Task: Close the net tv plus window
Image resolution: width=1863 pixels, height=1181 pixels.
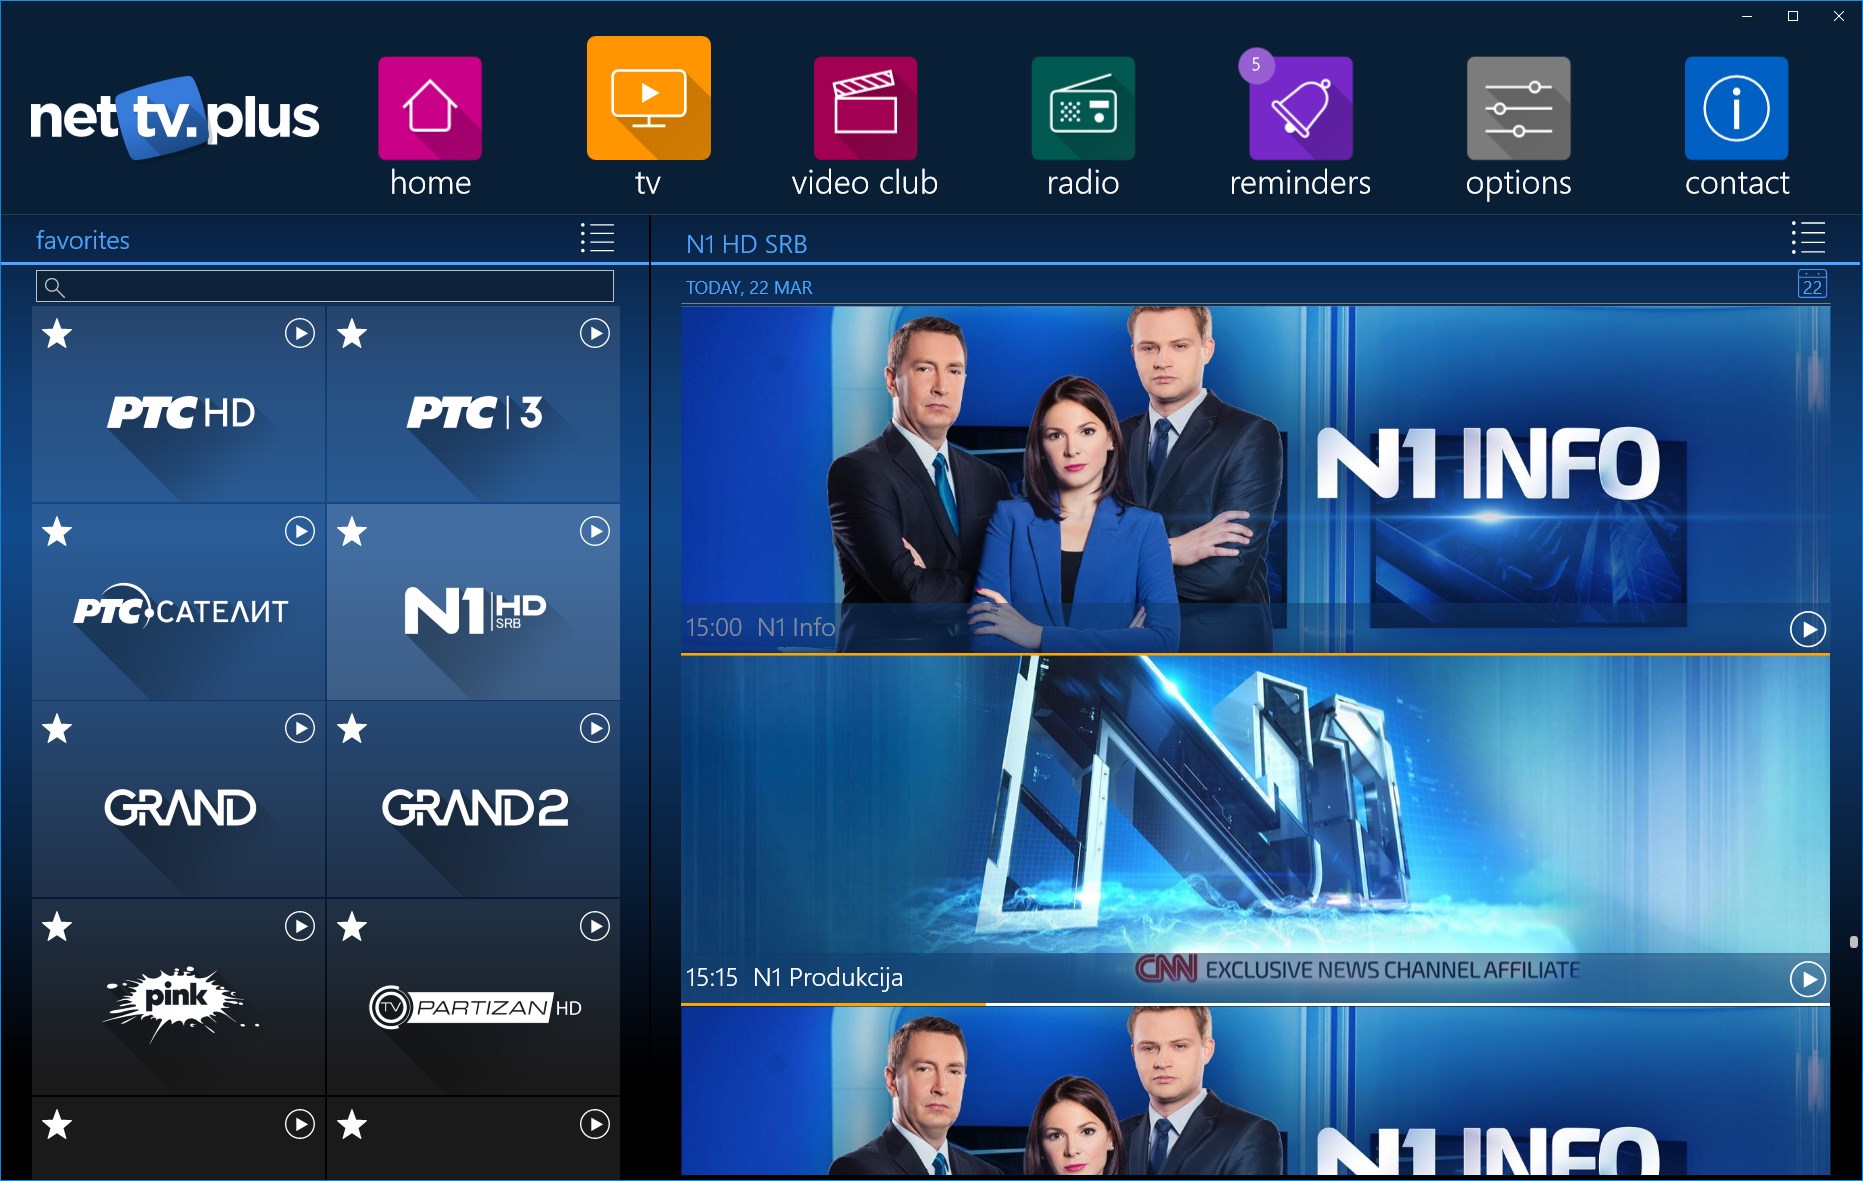Action: tap(1839, 16)
